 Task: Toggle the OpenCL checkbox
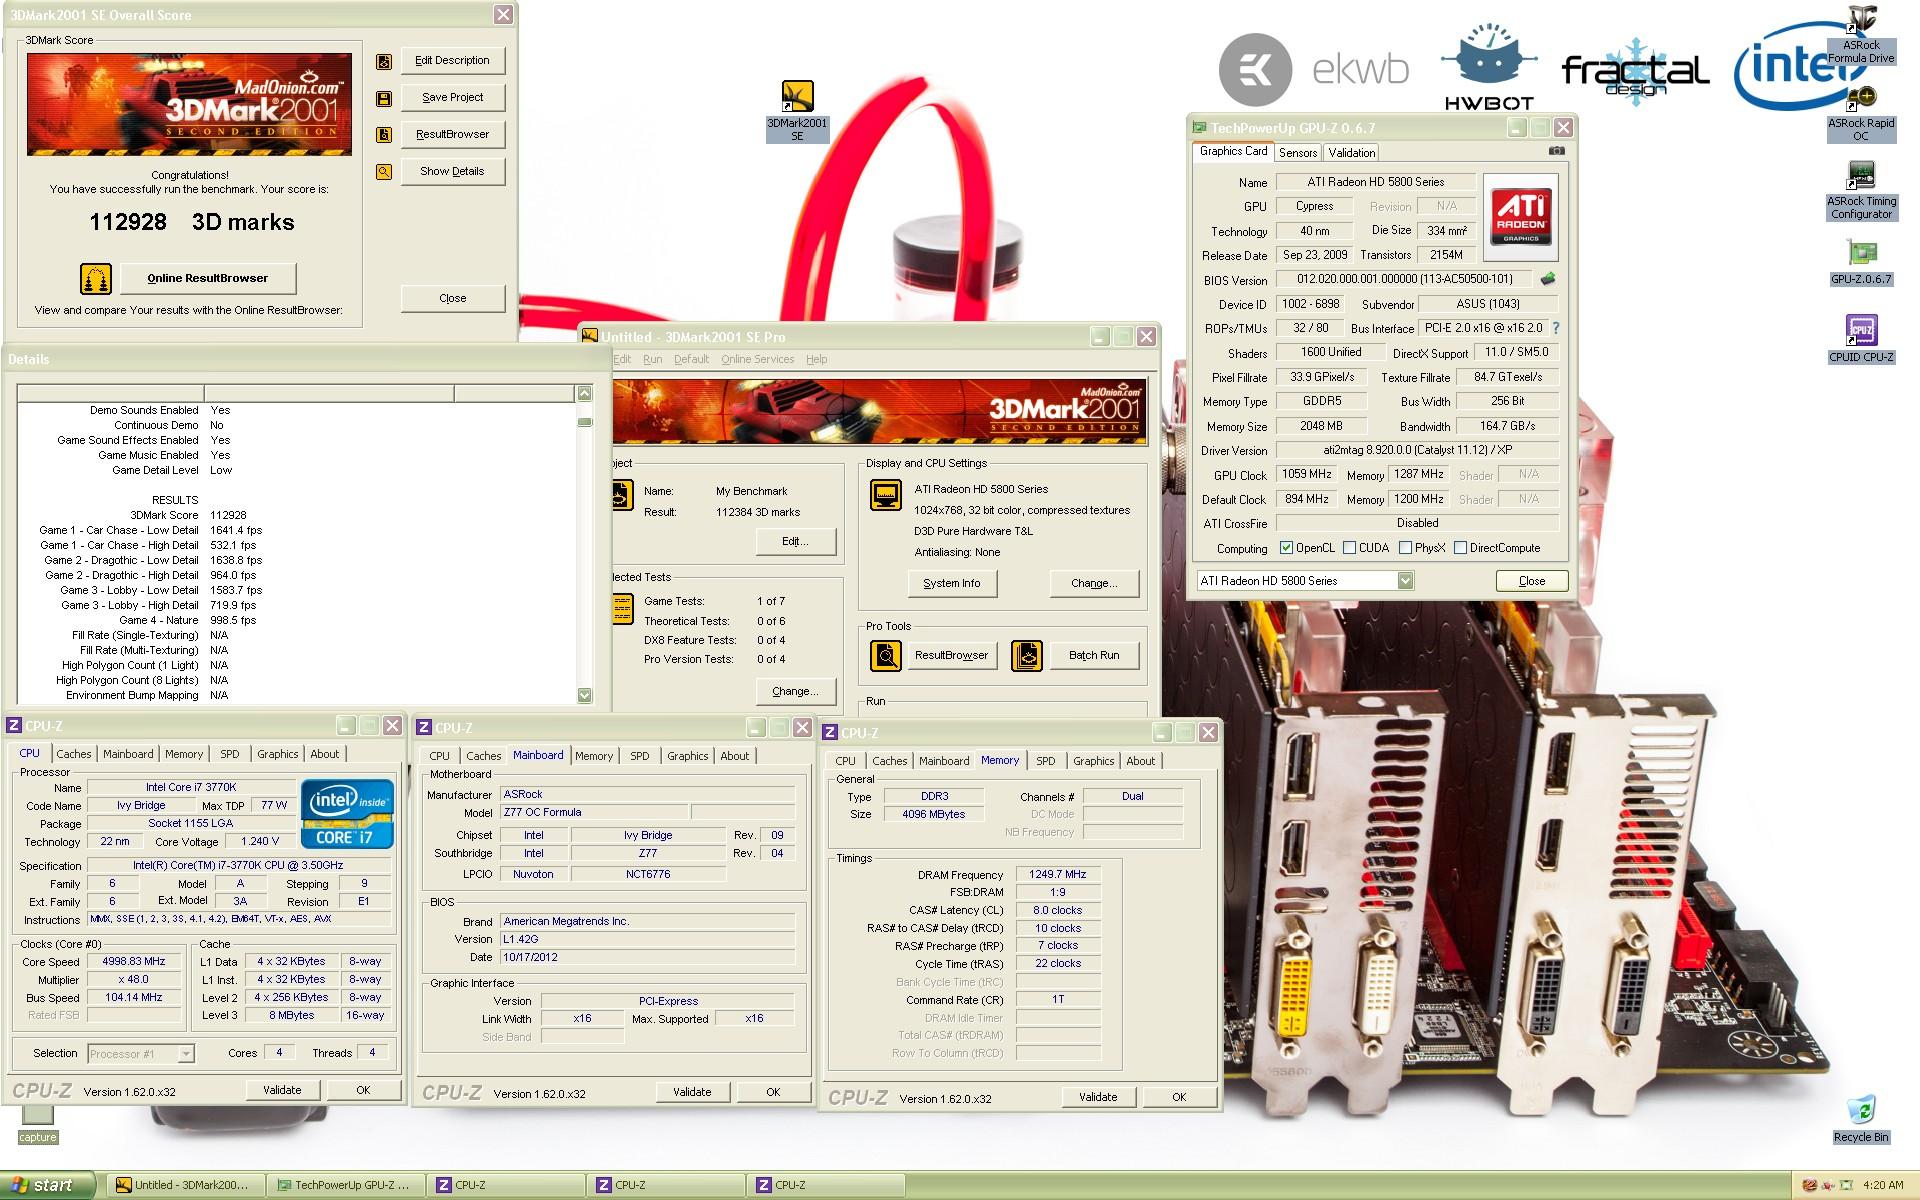1287,548
